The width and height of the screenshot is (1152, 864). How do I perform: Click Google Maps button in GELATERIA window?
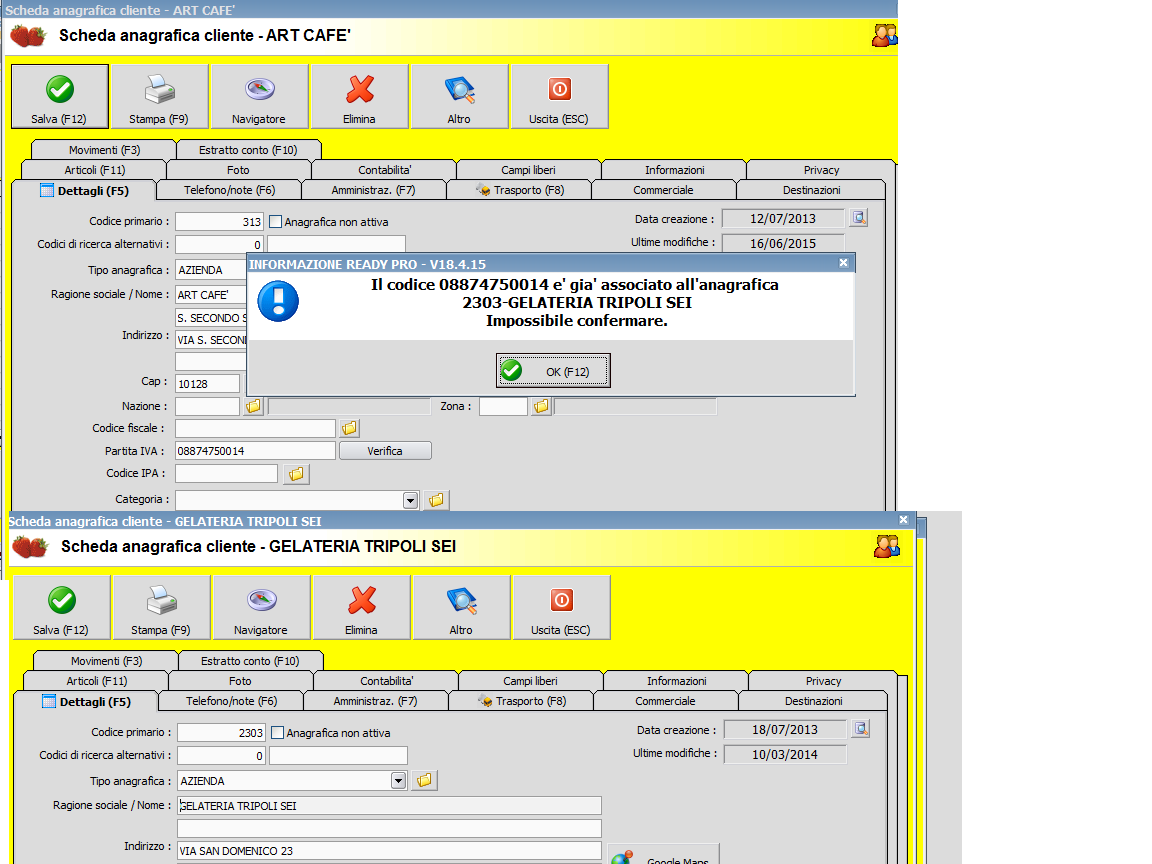click(663, 854)
